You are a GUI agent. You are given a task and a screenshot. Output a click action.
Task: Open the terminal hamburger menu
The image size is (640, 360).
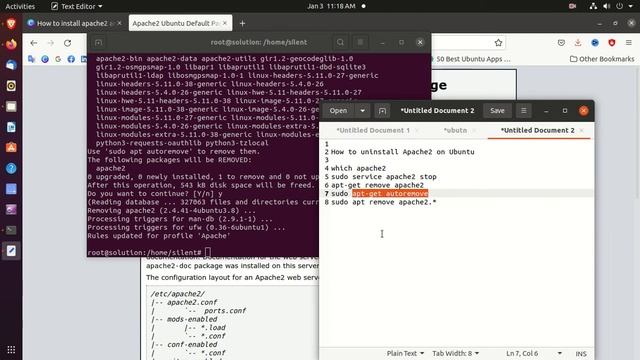[360, 42]
